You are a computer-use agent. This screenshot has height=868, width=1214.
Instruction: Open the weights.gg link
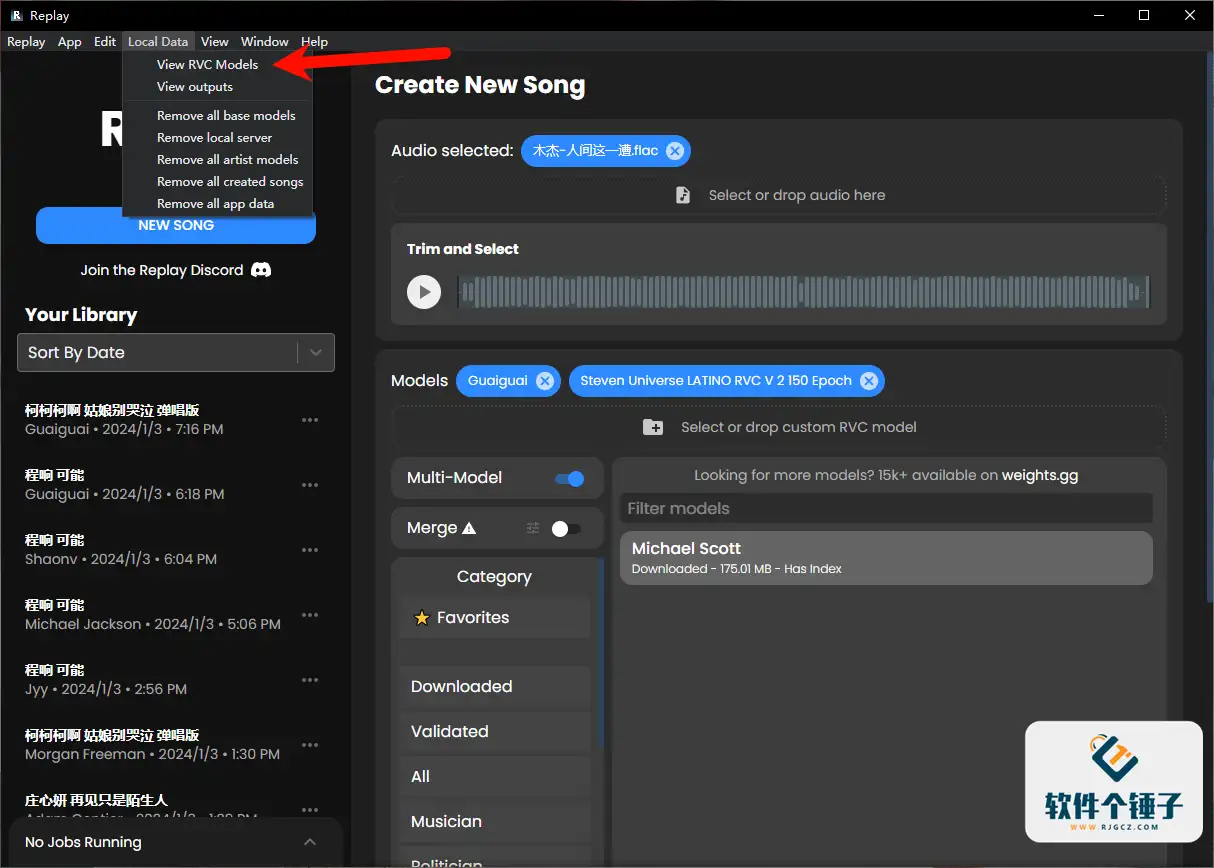tap(1040, 476)
